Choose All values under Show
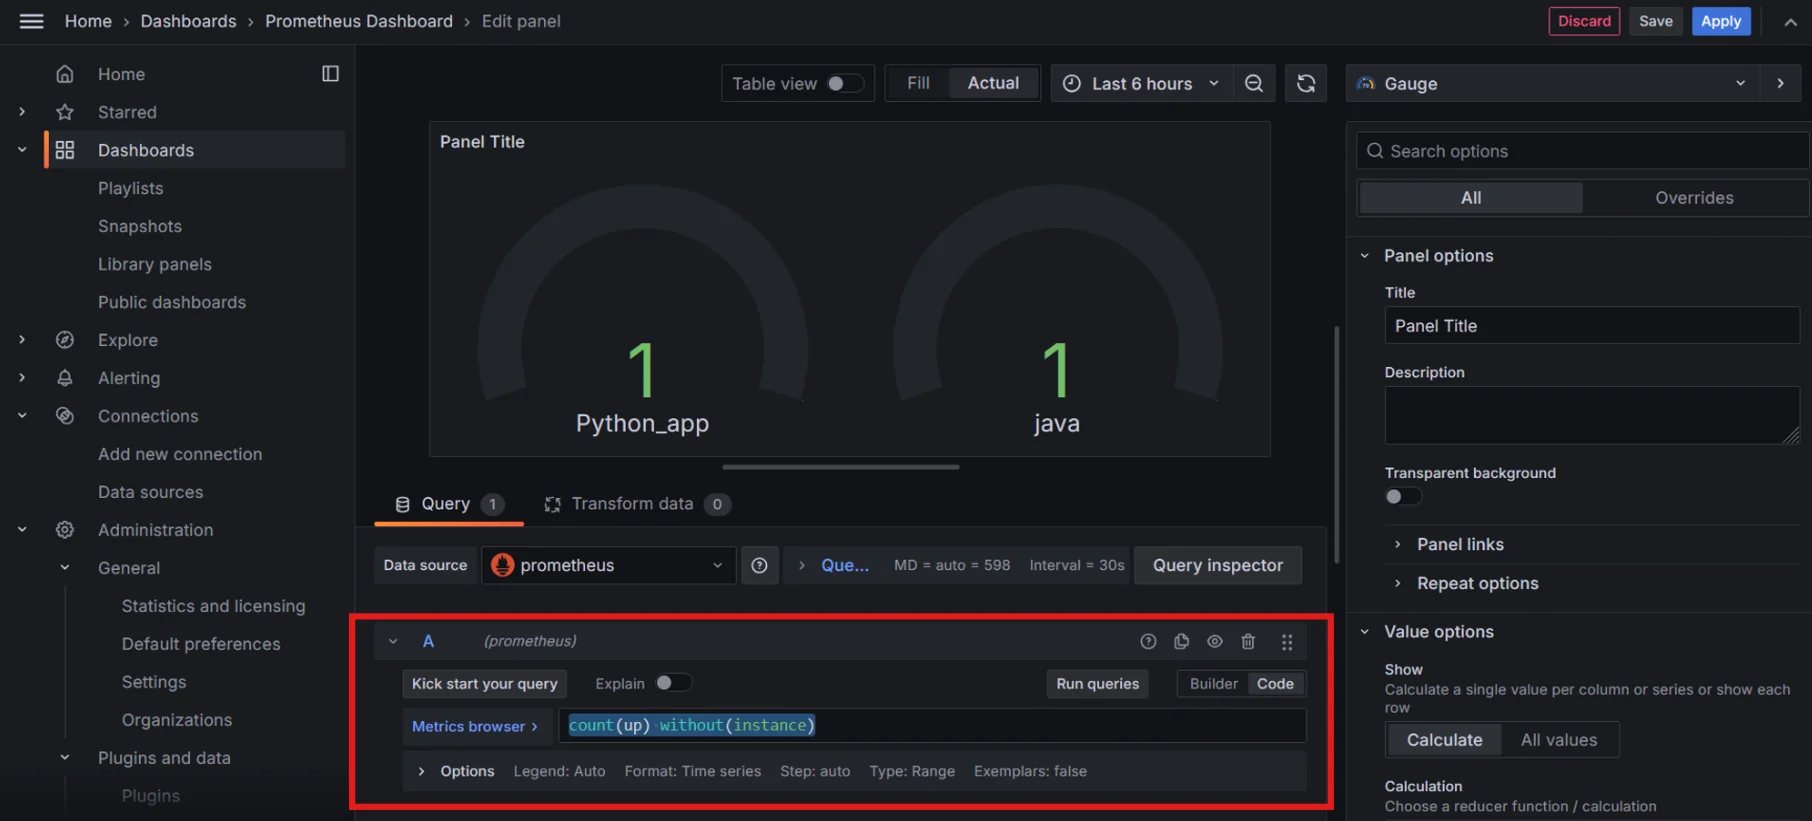This screenshot has height=821, width=1812. (x=1559, y=740)
